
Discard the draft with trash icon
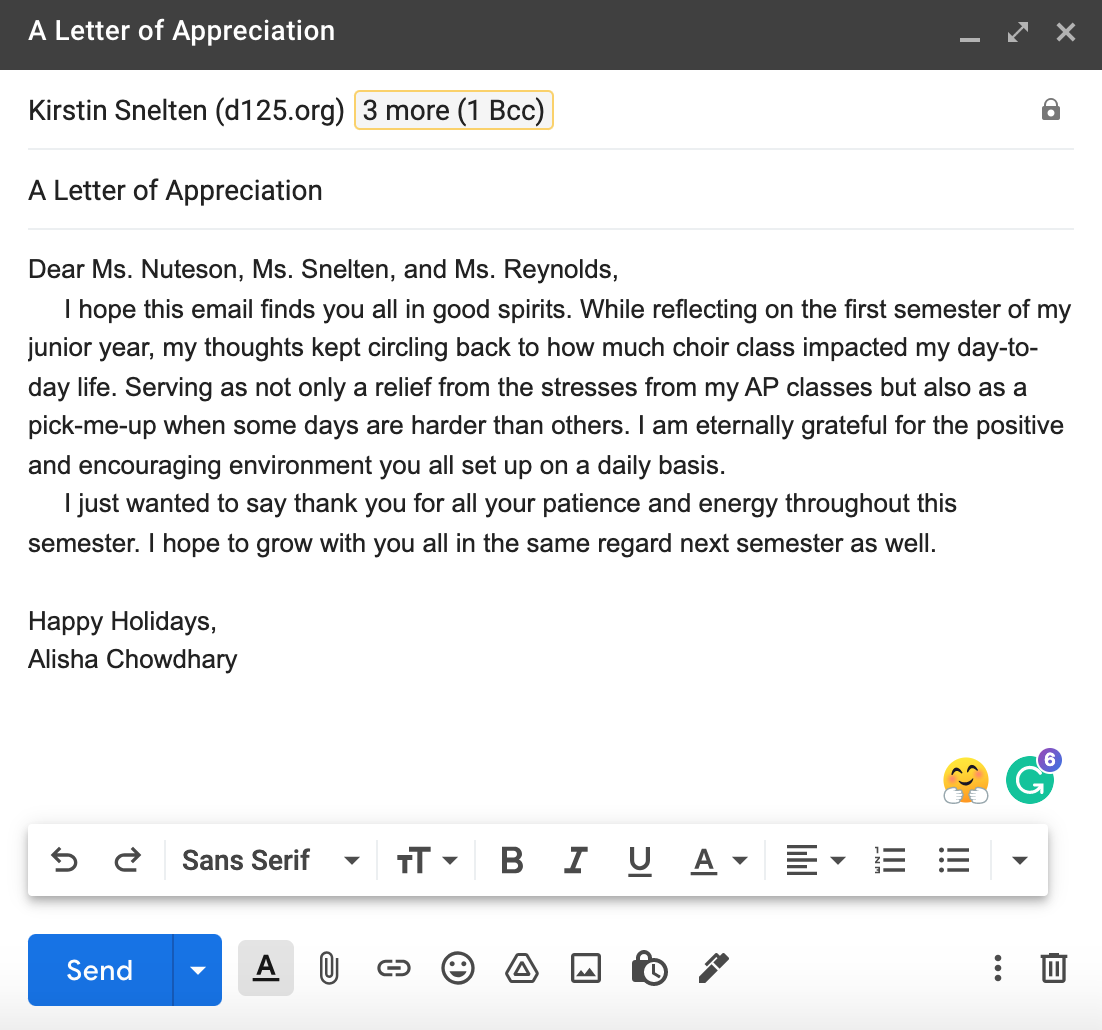[1054, 968]
